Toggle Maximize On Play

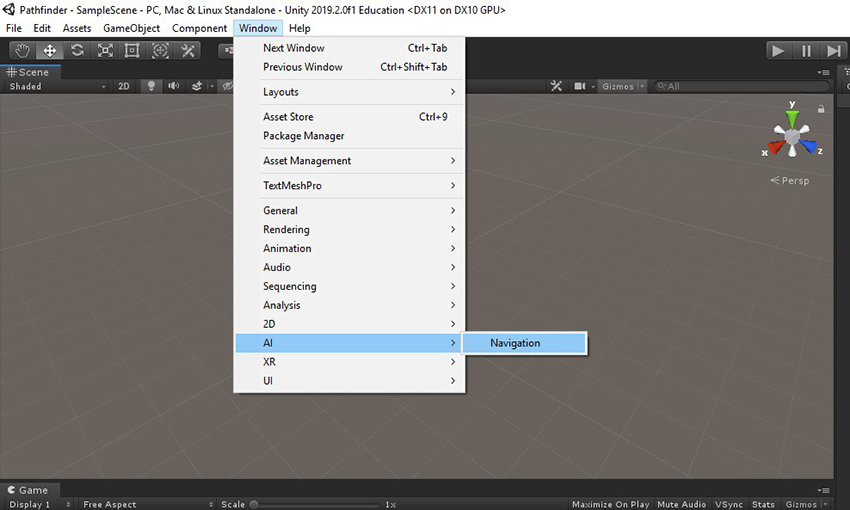click(610, 504)
